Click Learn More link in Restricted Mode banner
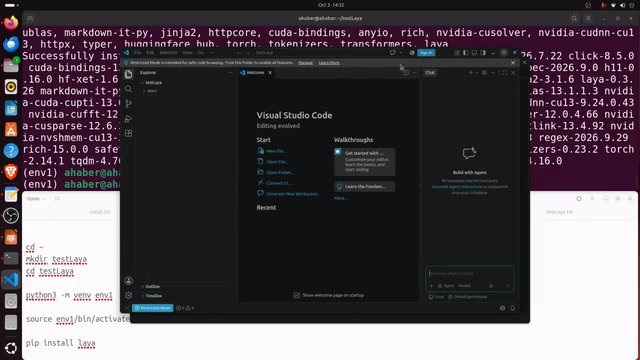This screenshot has width=640, height=360. pyautogui.click(x=329, y=63)
